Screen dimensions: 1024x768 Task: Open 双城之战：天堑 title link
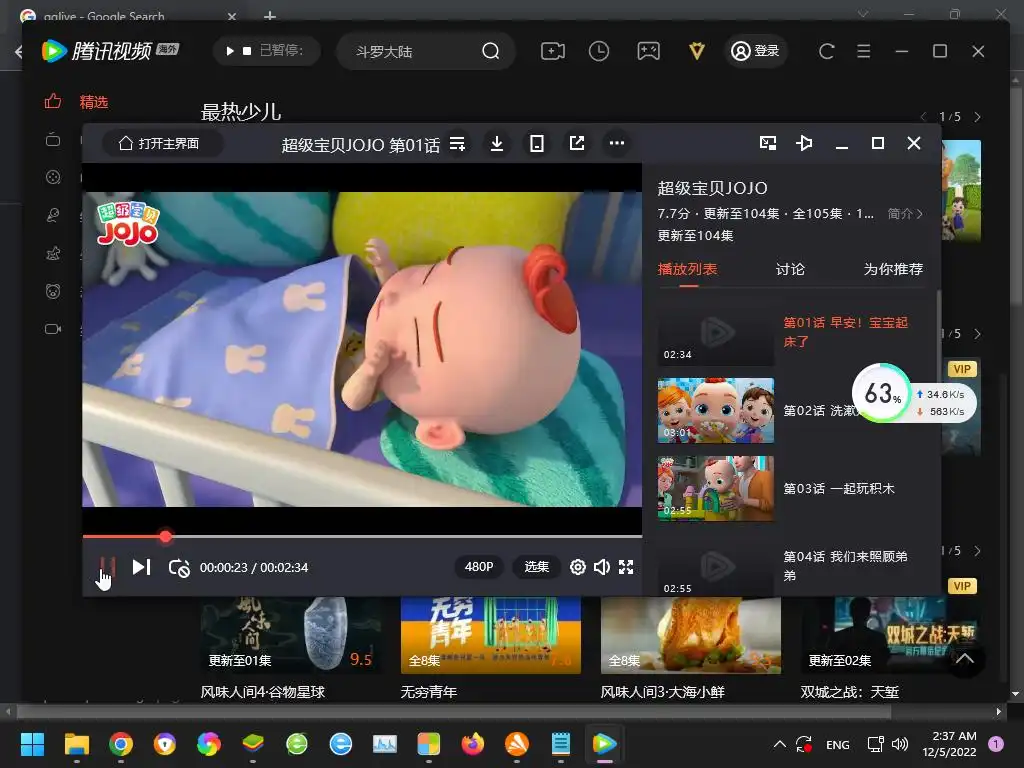pyautogui.click(x=850, y=692)
